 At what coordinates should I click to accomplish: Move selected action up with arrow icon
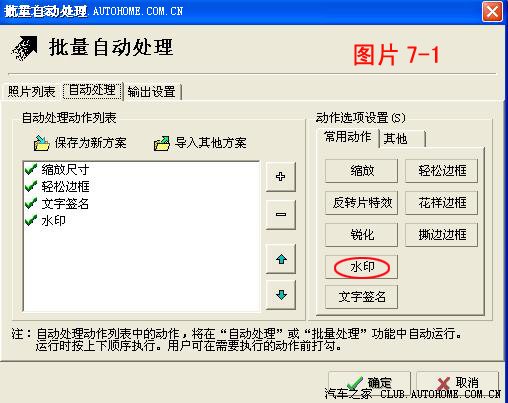(281, 259)
